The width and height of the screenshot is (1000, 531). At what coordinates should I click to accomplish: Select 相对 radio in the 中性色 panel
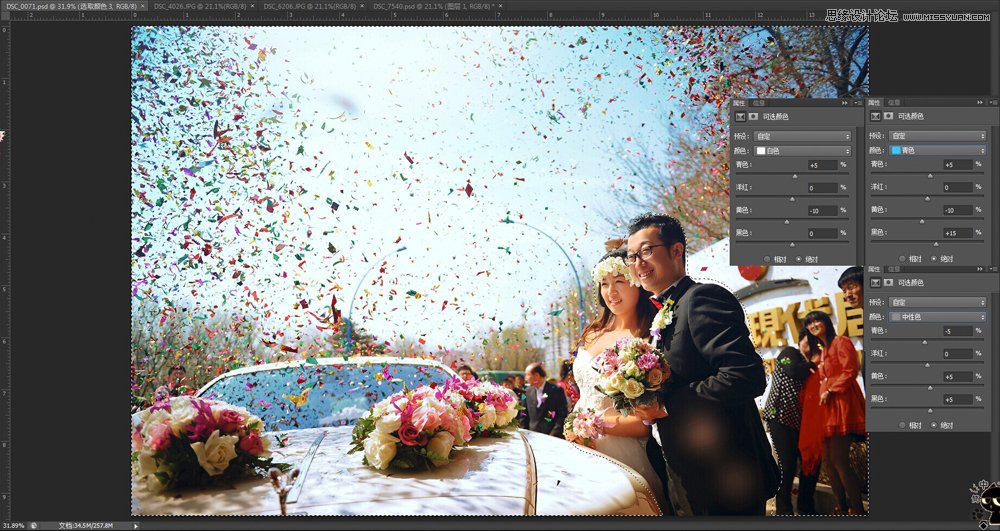902,425
